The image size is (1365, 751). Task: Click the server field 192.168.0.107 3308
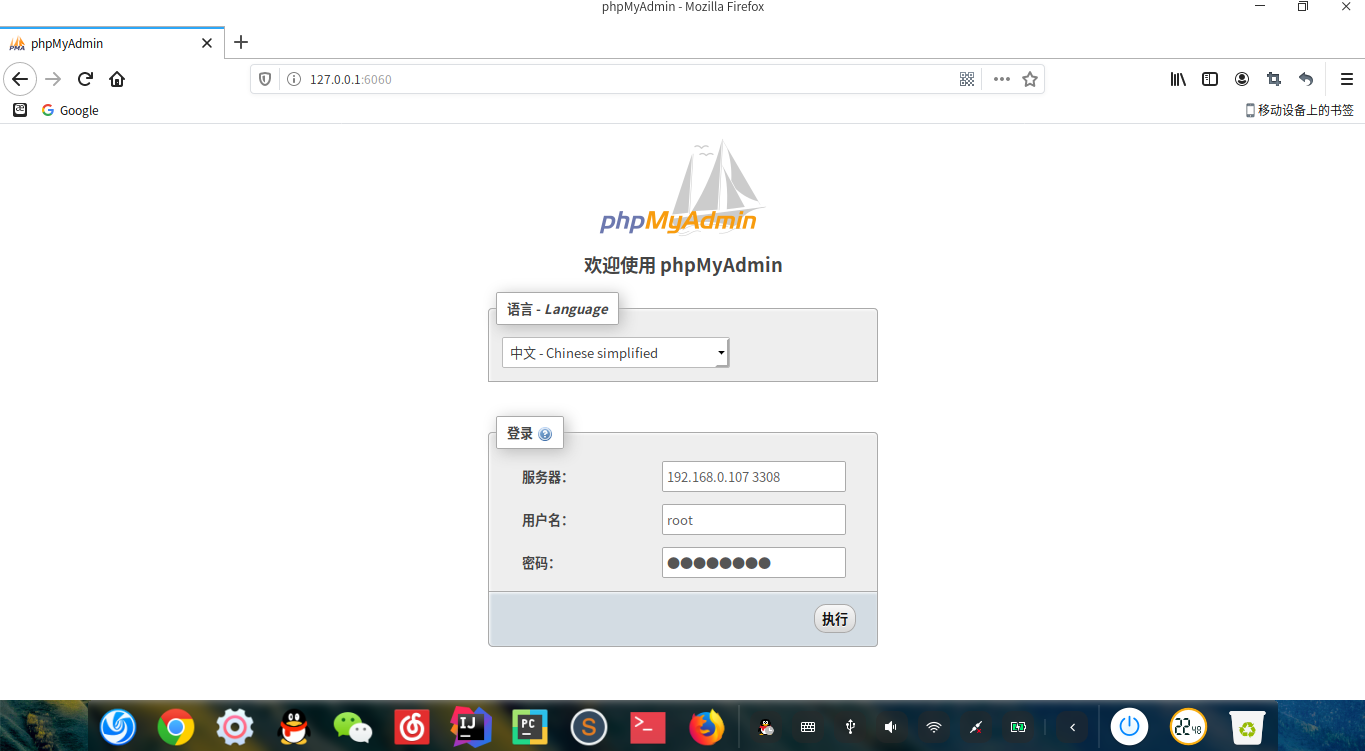tap(754, 477)
